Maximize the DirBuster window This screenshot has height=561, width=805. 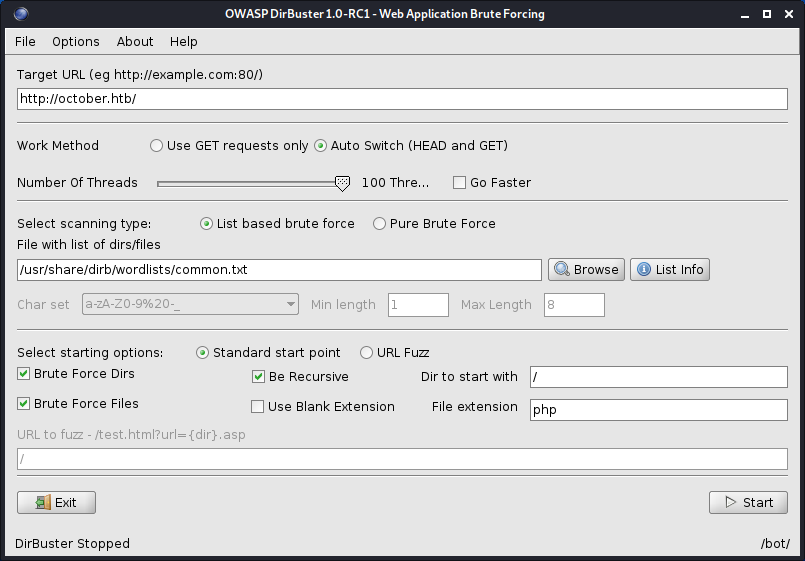tap(766, 14)
